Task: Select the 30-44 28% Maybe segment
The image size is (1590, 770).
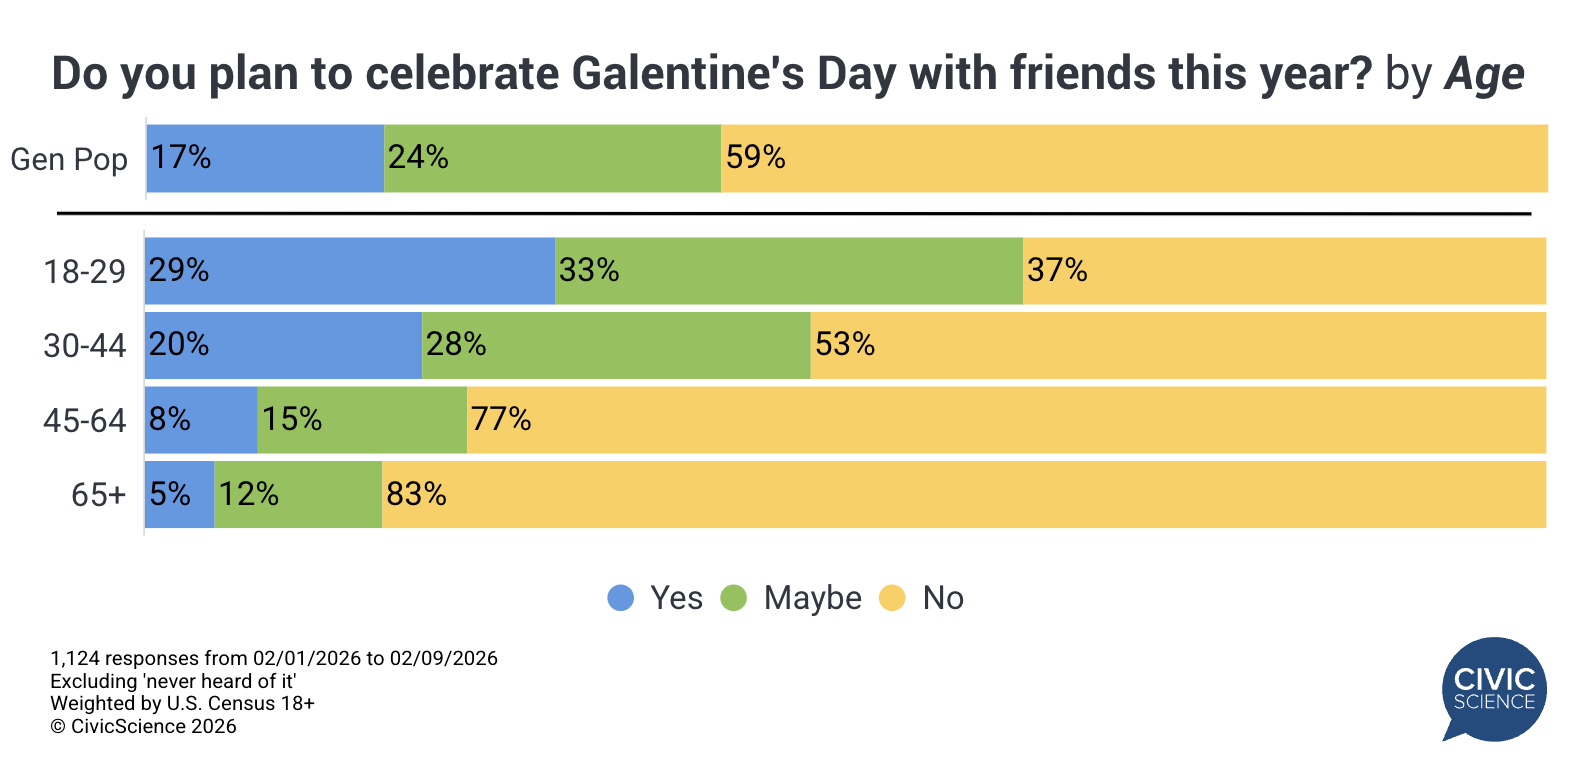Action: click(616, 345)
